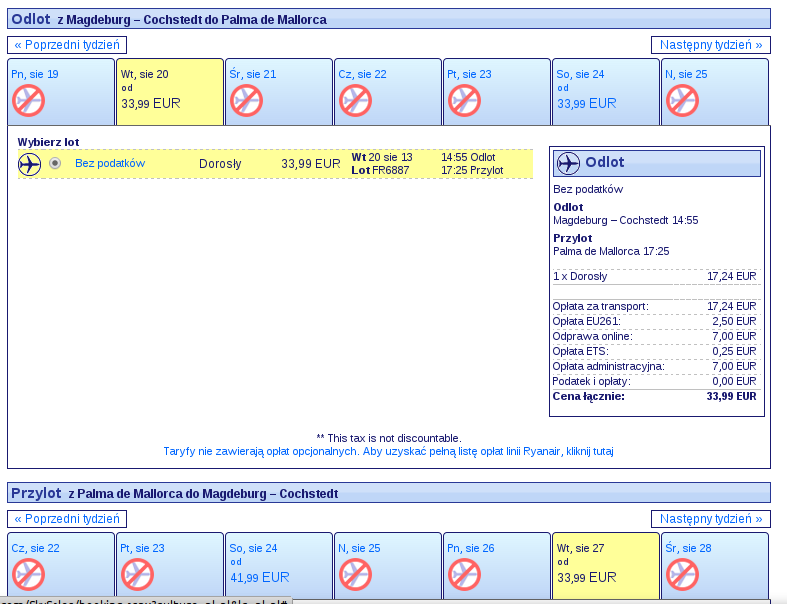Select So, sie 24 outbound date tab
The image size is (787, 604).
point(605,92)
